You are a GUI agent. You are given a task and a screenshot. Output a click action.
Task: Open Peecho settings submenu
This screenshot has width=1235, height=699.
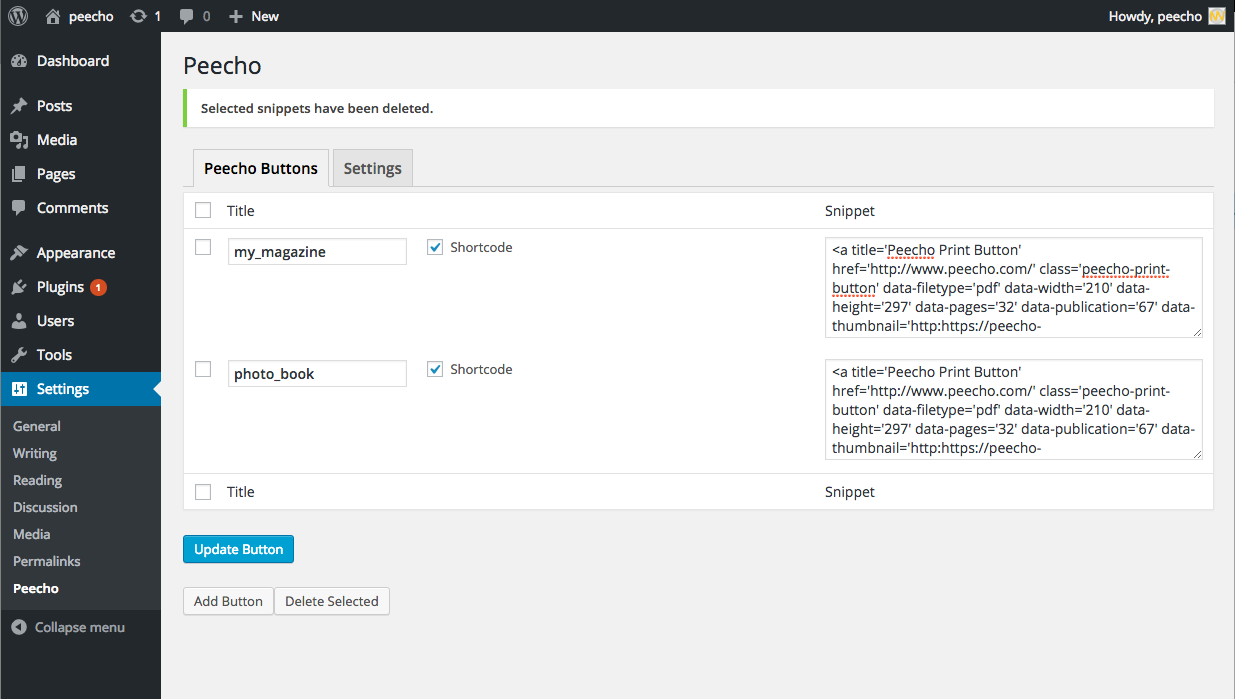pyautogui.click(x=36, y=588)
